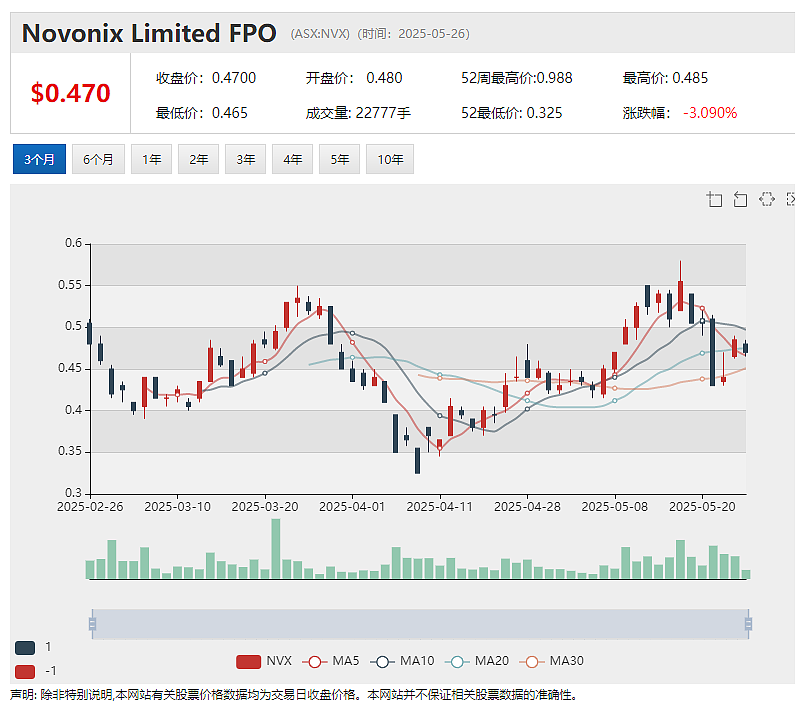This screenshot has width=810, height=718.
Task: Click the 2025-05-20 axis date label
Action: point(702,507)
